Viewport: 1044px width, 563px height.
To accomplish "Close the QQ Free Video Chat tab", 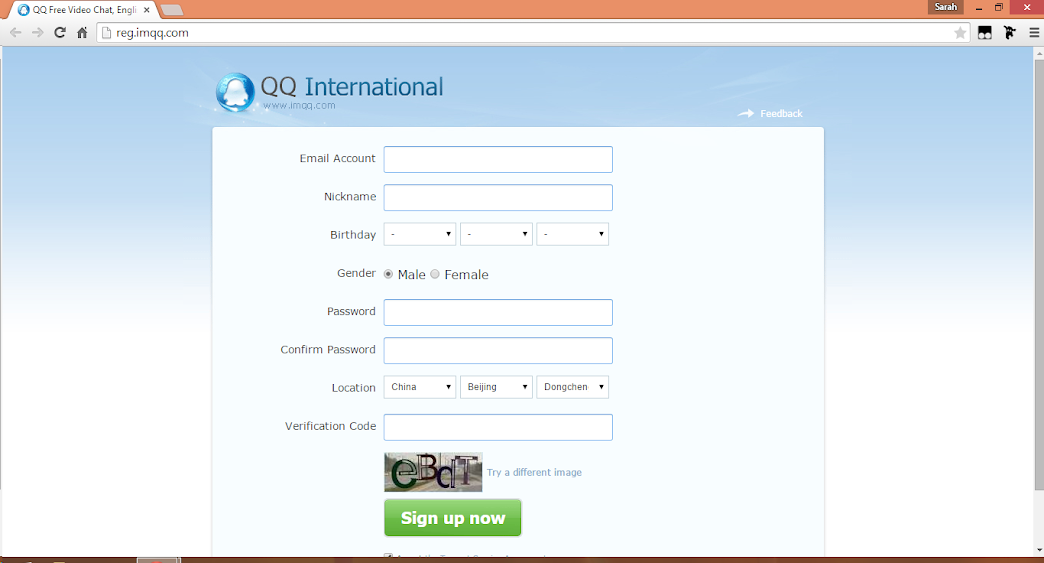I will [146, 10].
